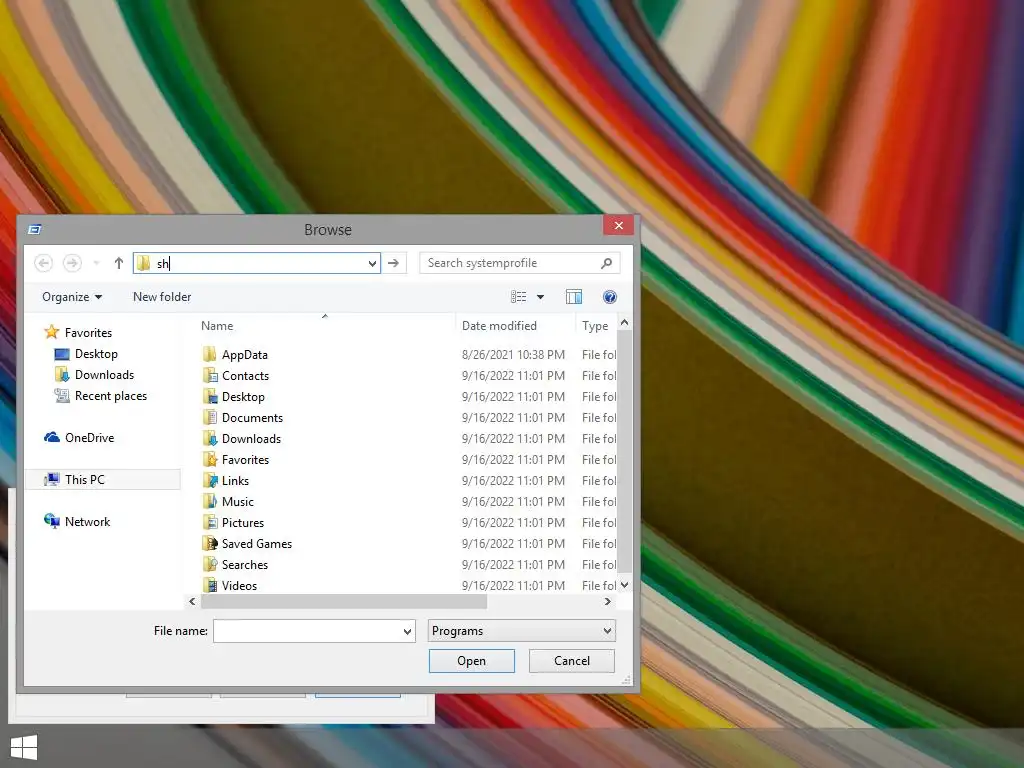
Task: Click the Browse dialog system icon
Action: pyautogui.click(x=35, y=229)
